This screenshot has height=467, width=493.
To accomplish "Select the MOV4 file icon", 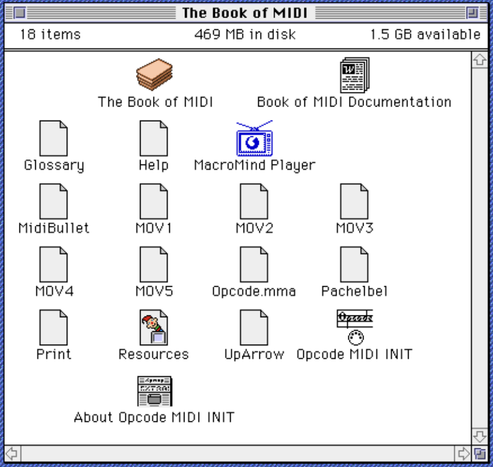I will (x=54, y=264).
